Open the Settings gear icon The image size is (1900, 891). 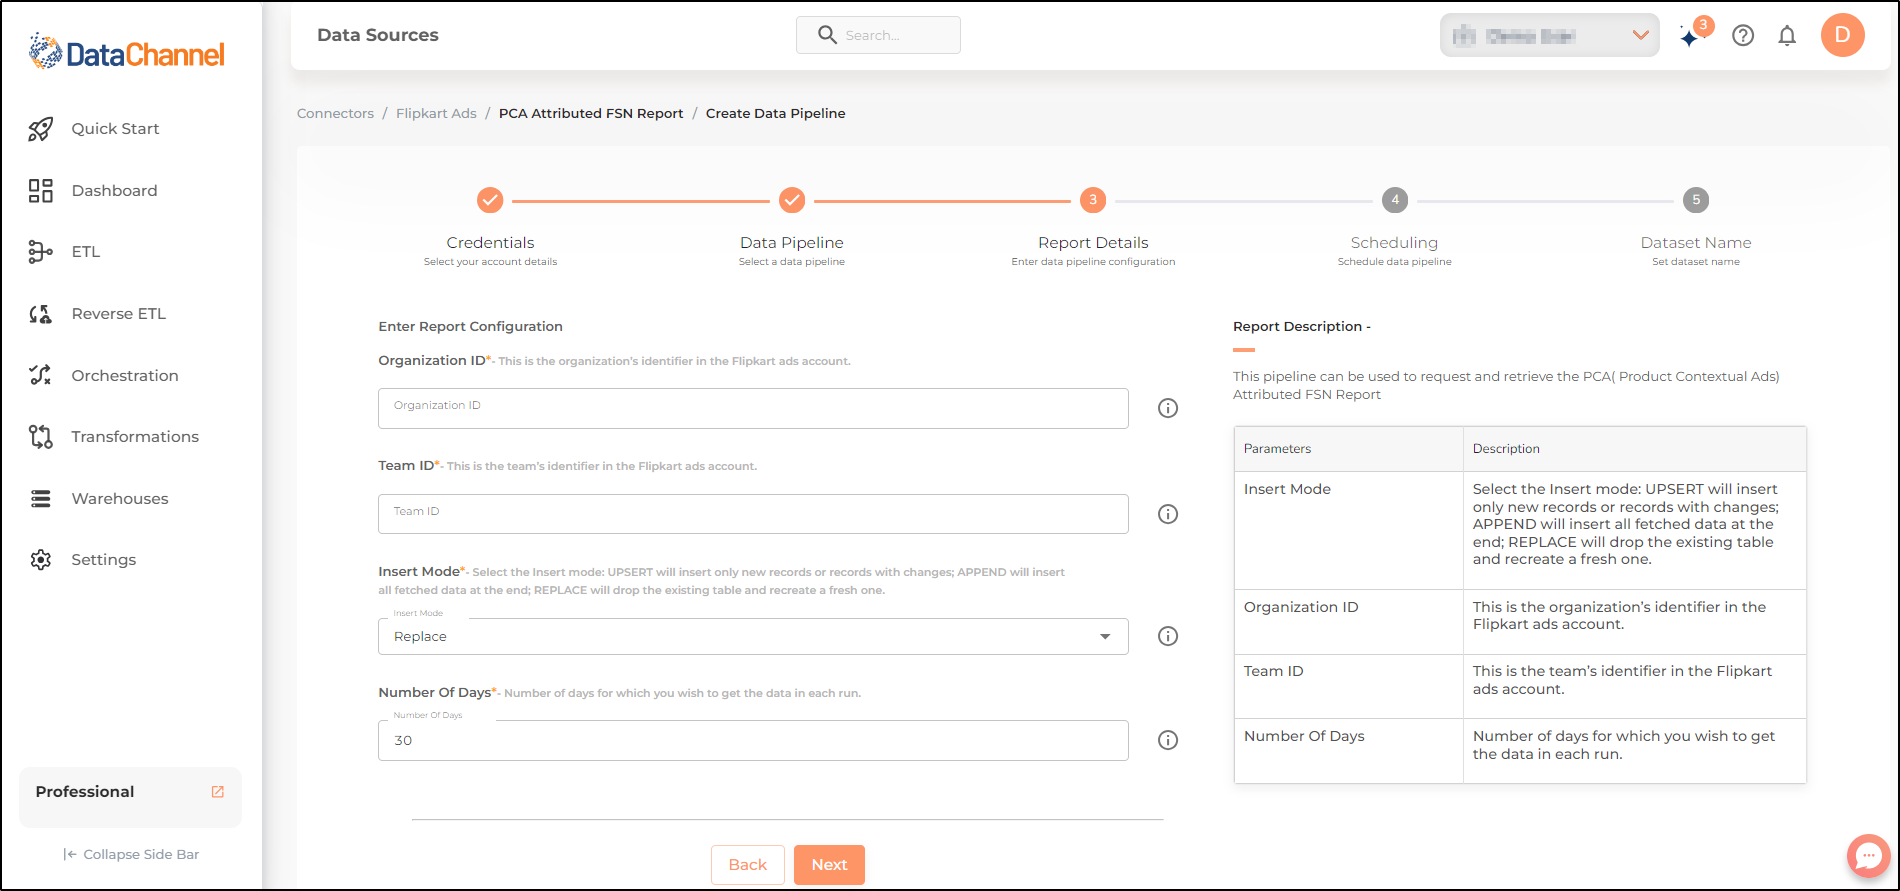(x=41, y=560)
